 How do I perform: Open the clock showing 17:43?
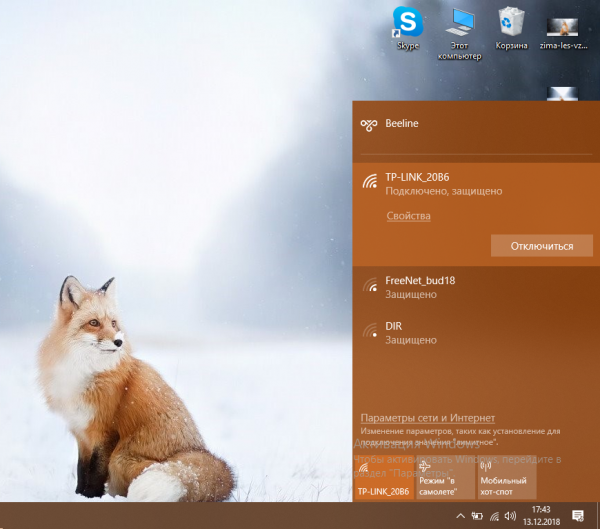[541, 515]
